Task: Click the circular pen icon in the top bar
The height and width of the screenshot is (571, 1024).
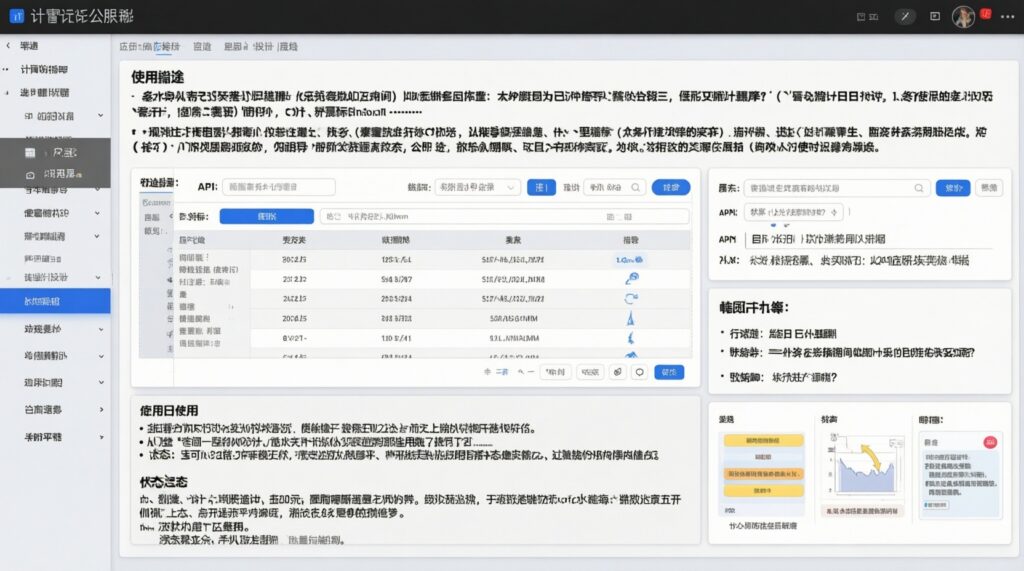Action: pos(906,17)
